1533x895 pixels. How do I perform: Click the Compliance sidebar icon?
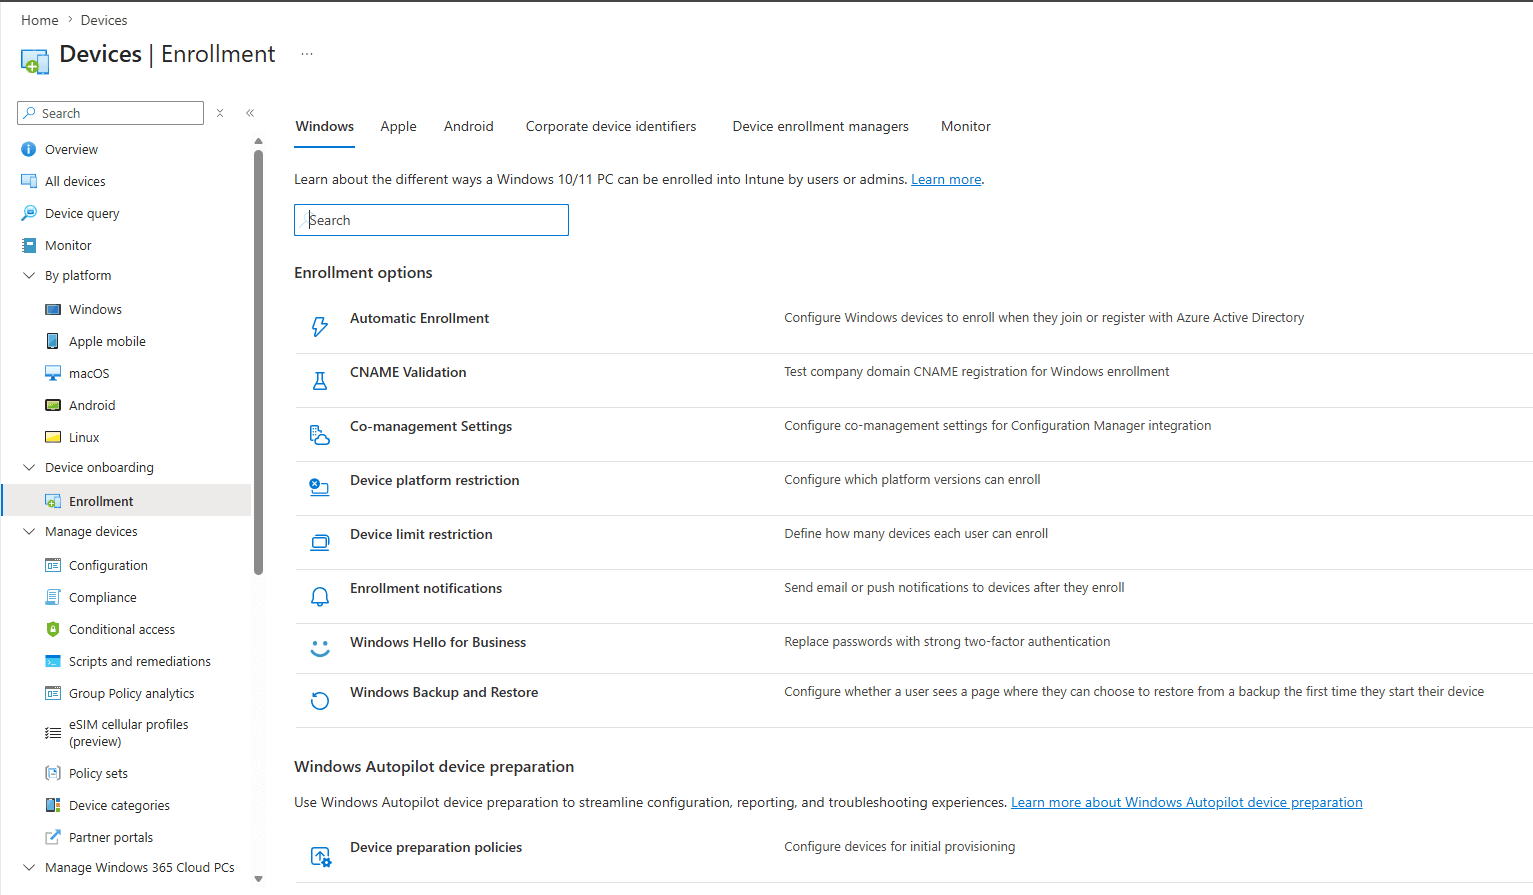(x=53, y=597)
